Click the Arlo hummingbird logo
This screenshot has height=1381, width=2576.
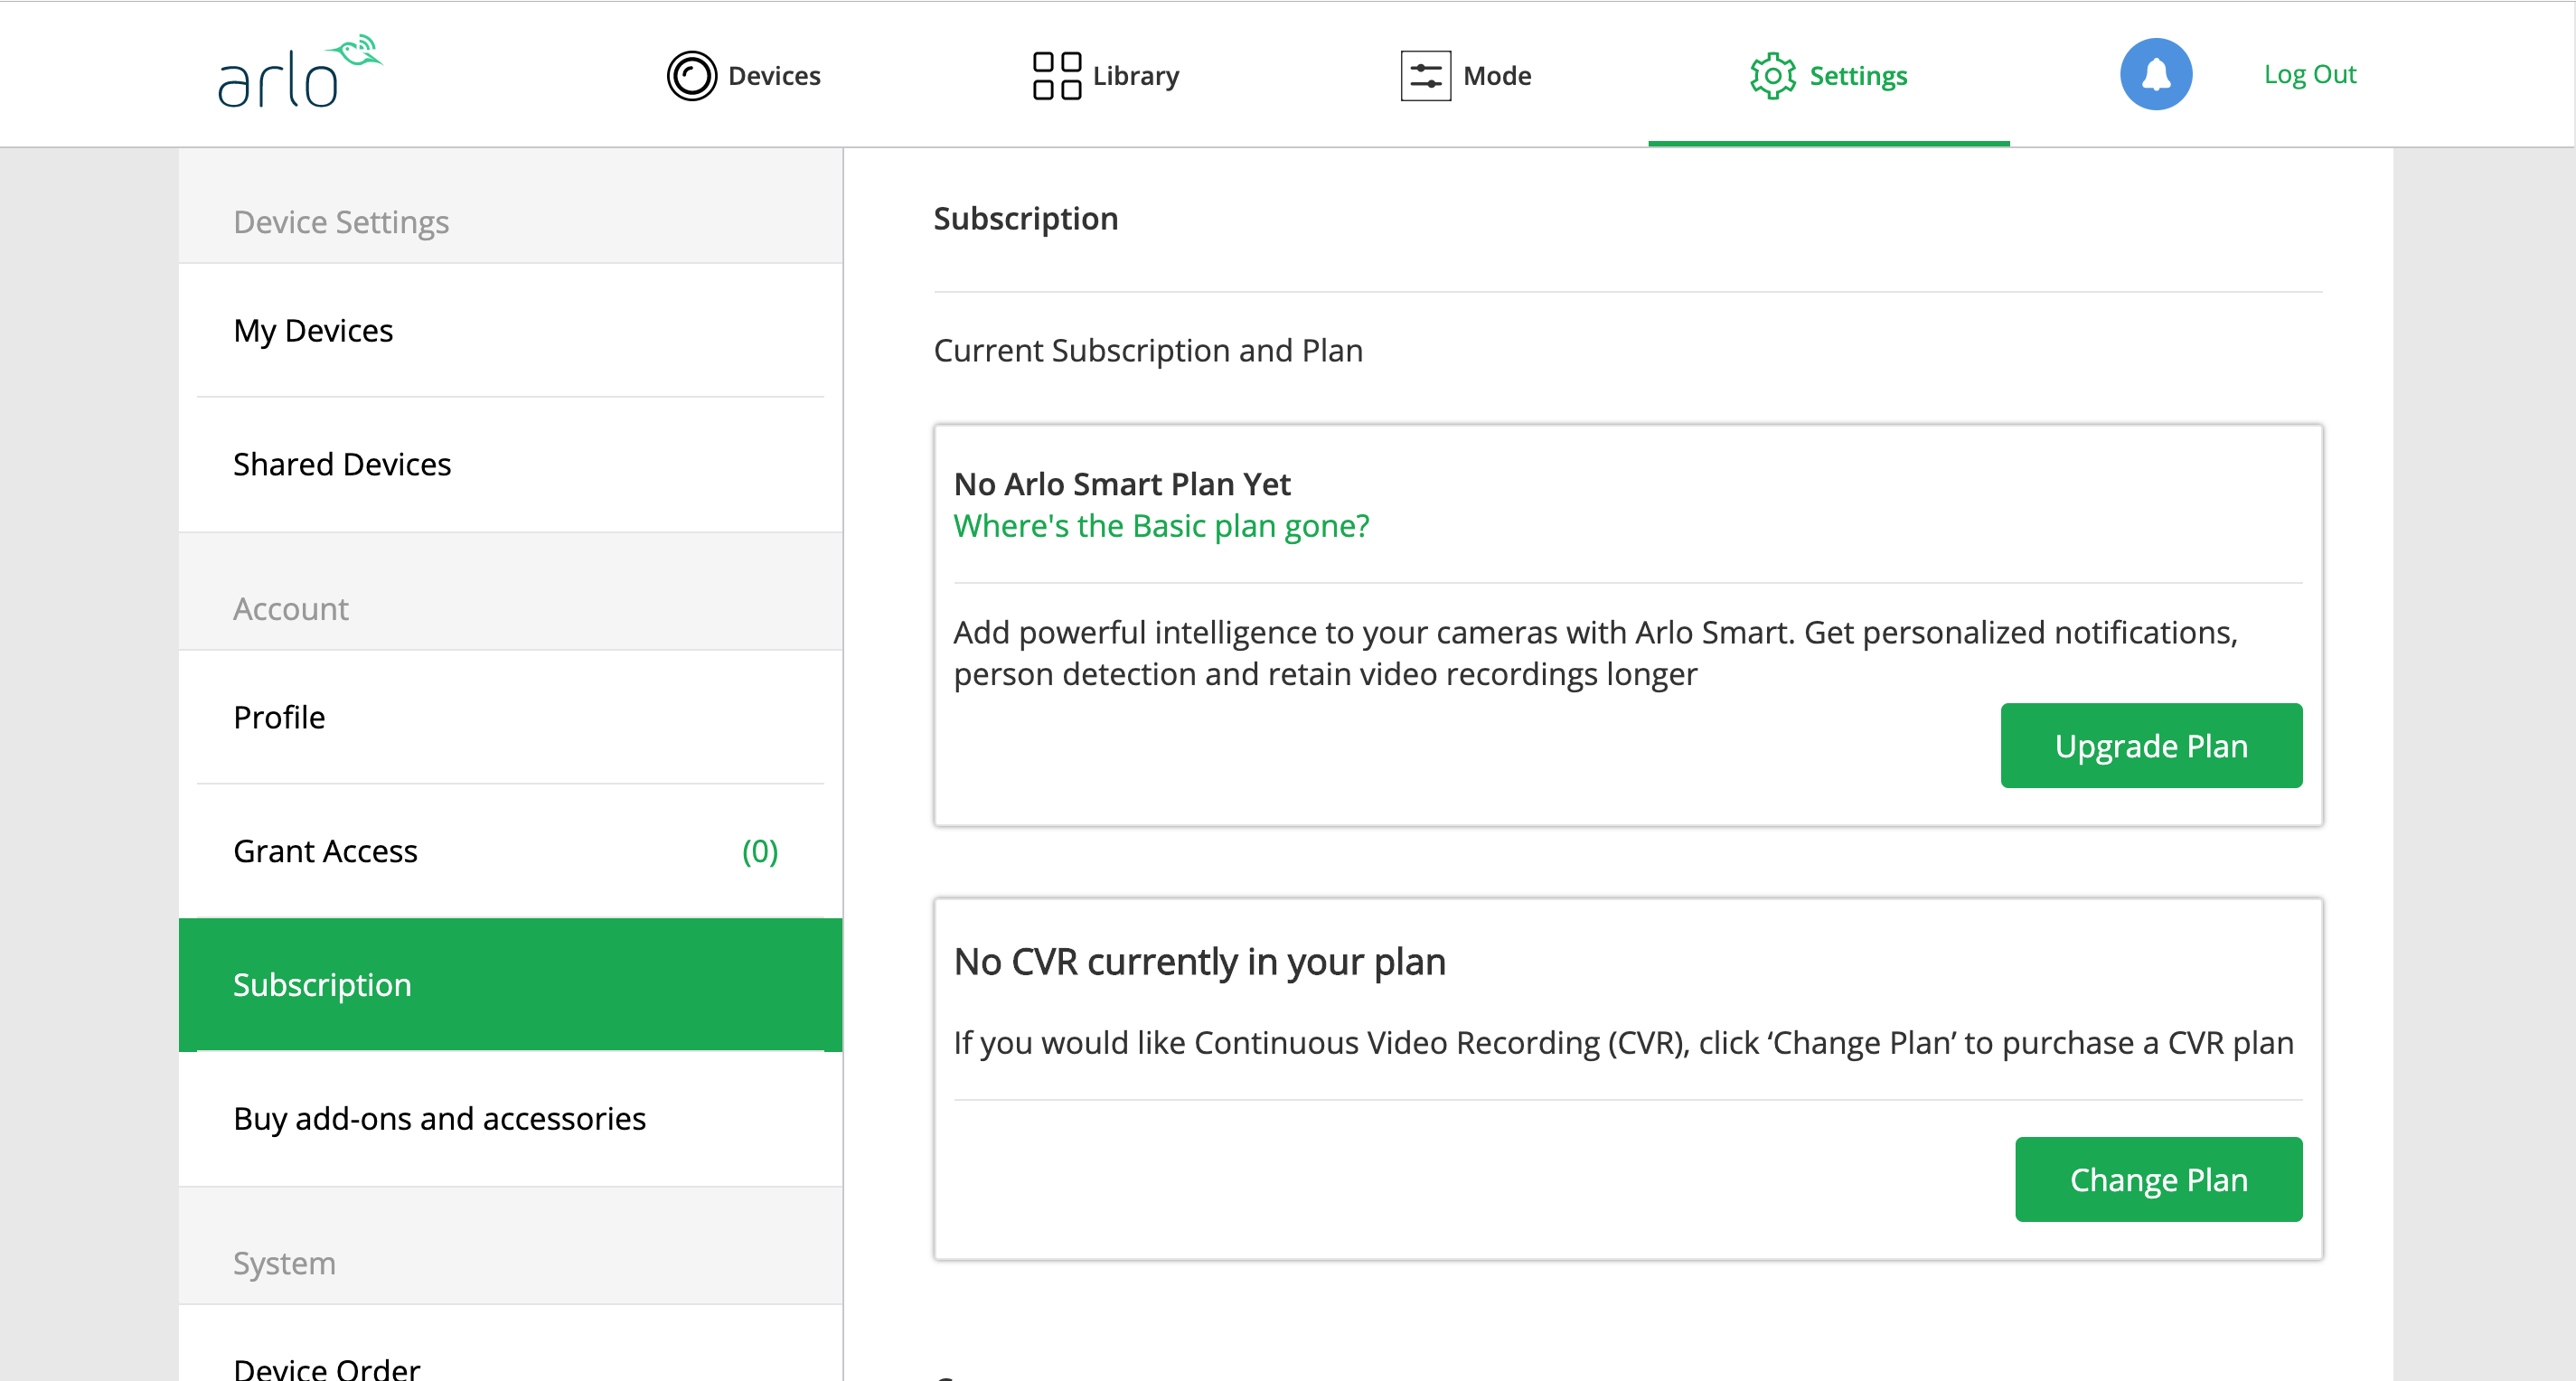tap(299, 72)
